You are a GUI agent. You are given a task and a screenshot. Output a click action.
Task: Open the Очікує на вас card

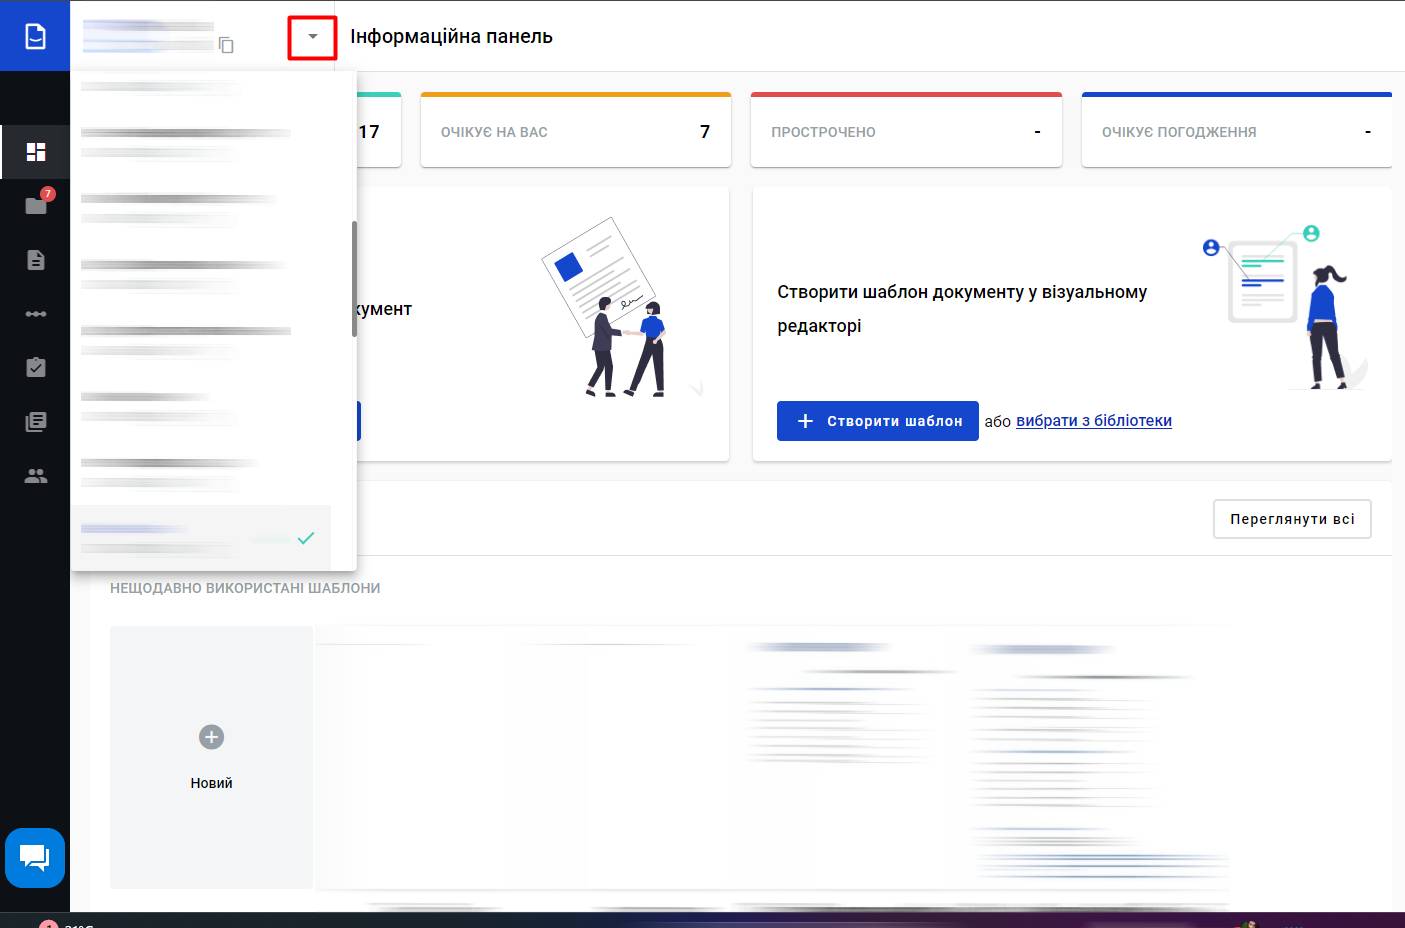point(575,131)
